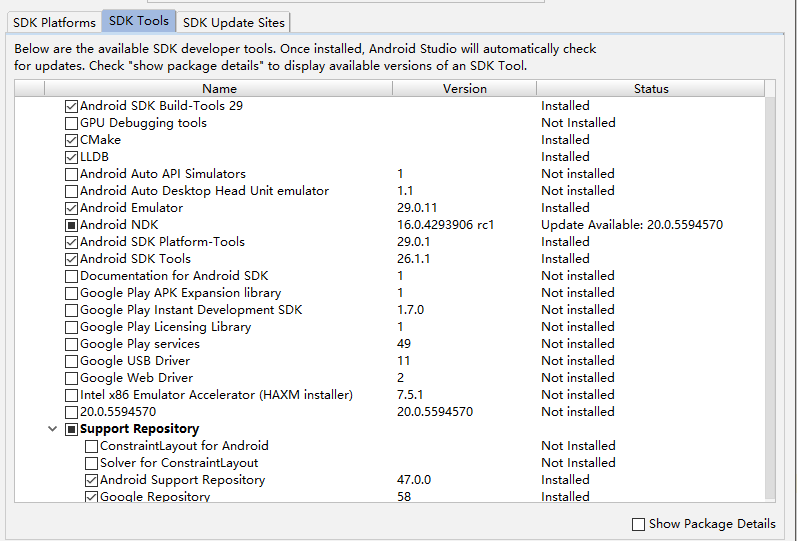The image size is (797, 541).
Task: Sort by the Version column header
Action: (x=464, y=89)
